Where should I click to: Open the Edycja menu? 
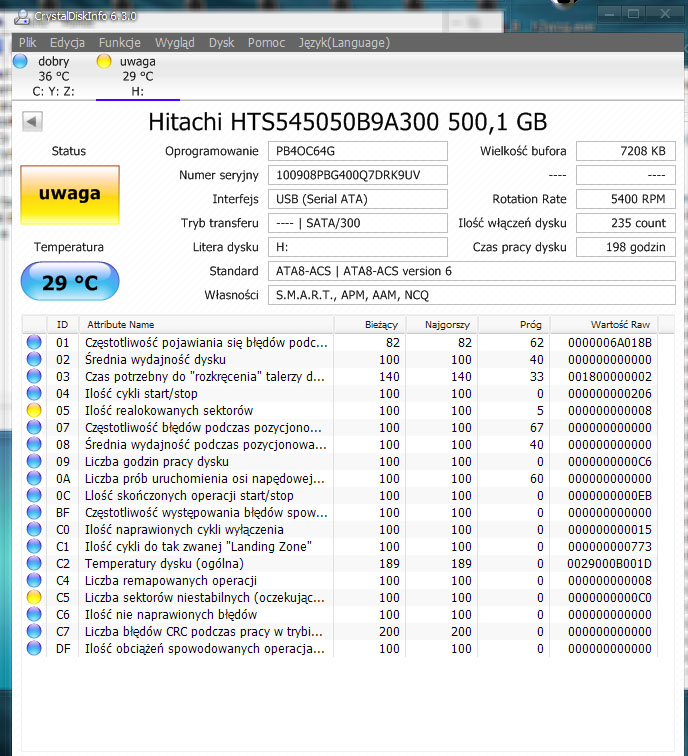pos(67,42)
